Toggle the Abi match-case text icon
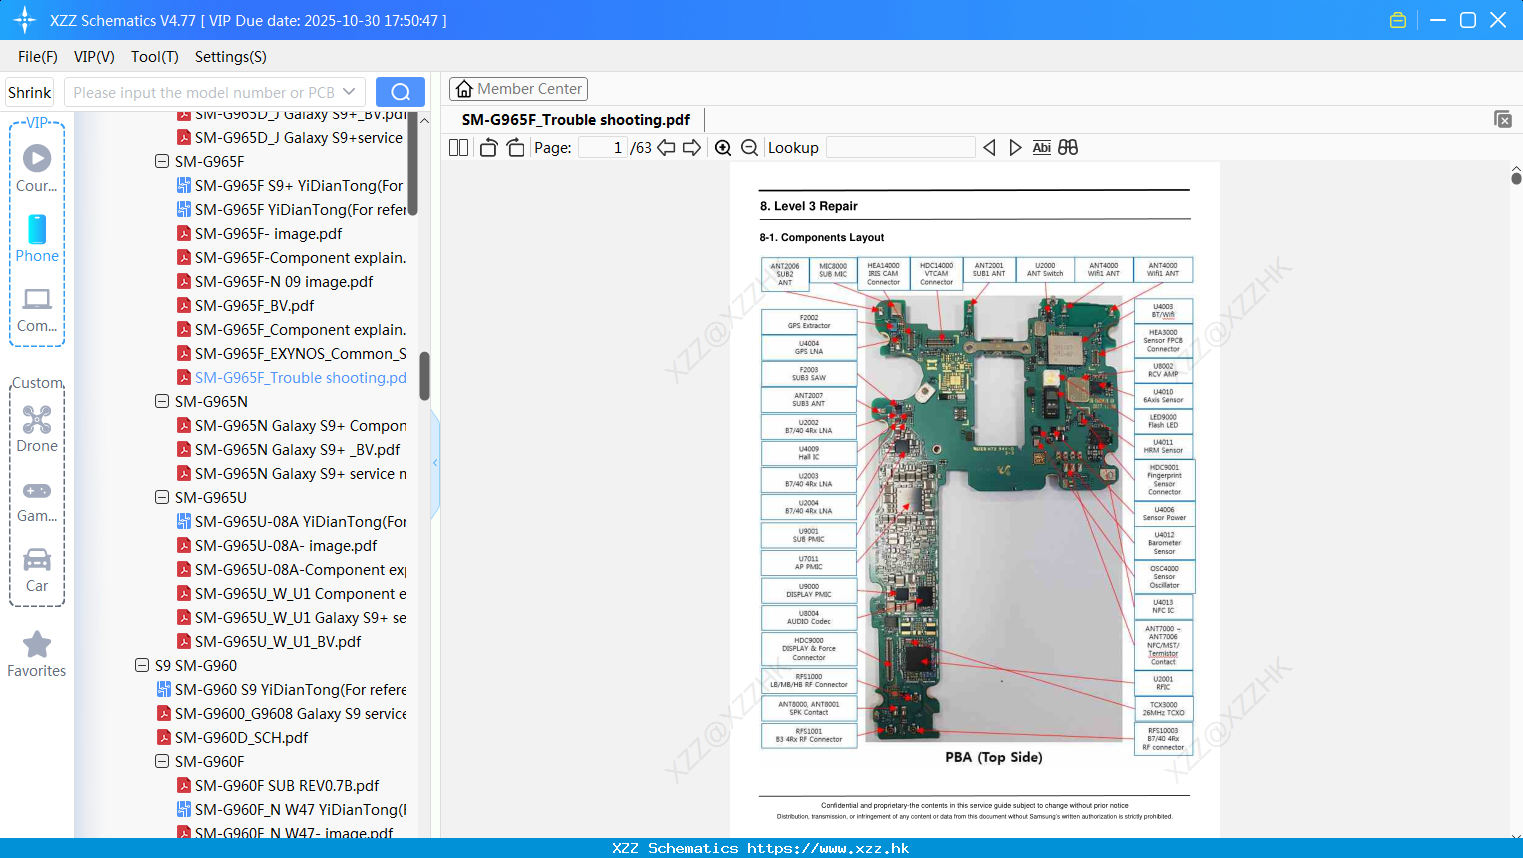 (1041, 148)
